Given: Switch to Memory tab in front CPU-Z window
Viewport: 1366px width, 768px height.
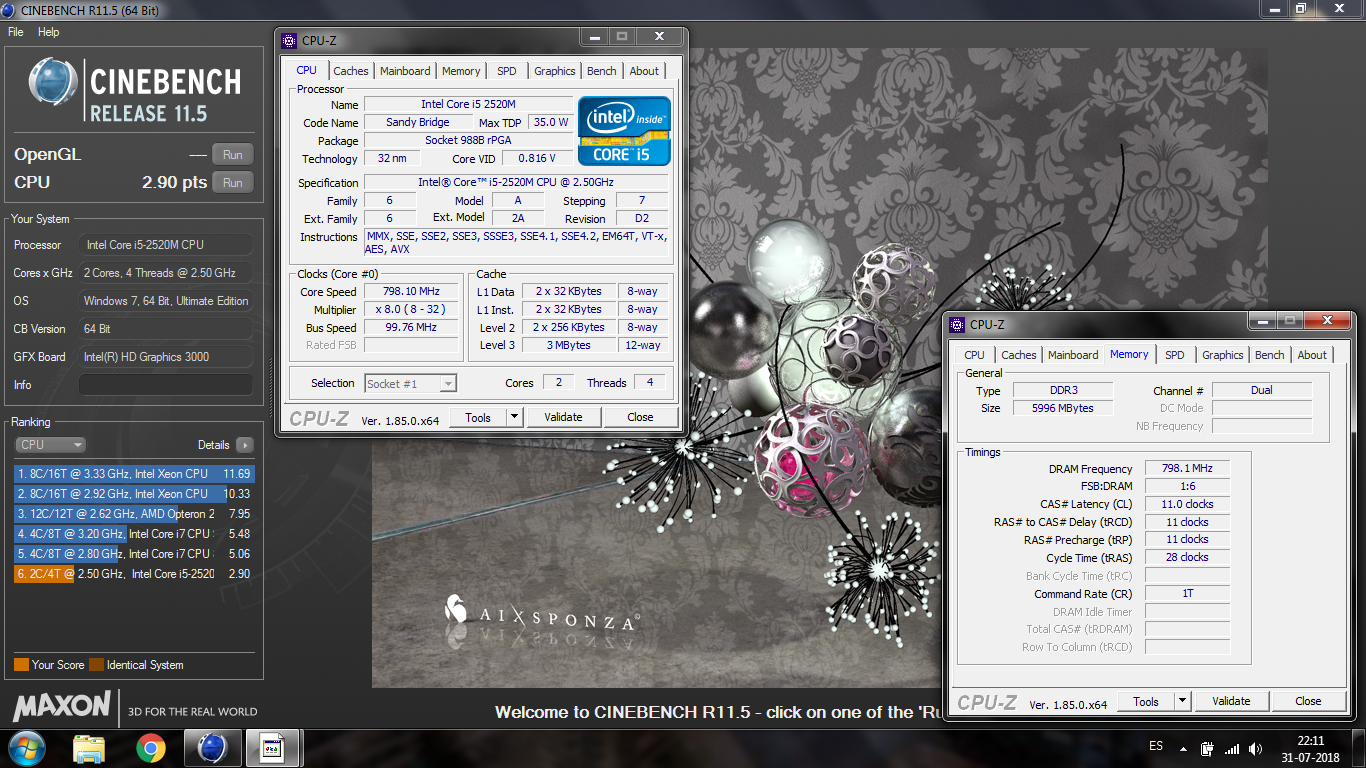Looking at the screenshot, I should coord(461,71).
